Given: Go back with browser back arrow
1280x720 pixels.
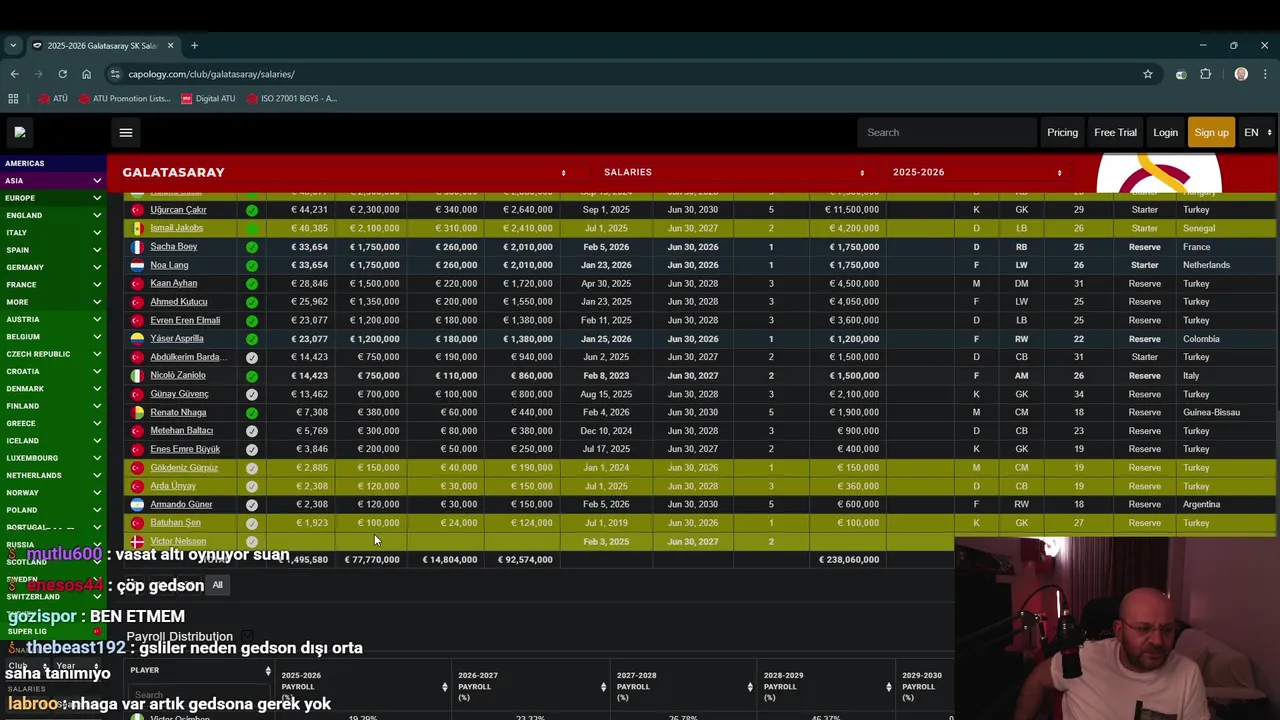Looking at the screenshot, I should pyautogui.click(x=14, y=74).
